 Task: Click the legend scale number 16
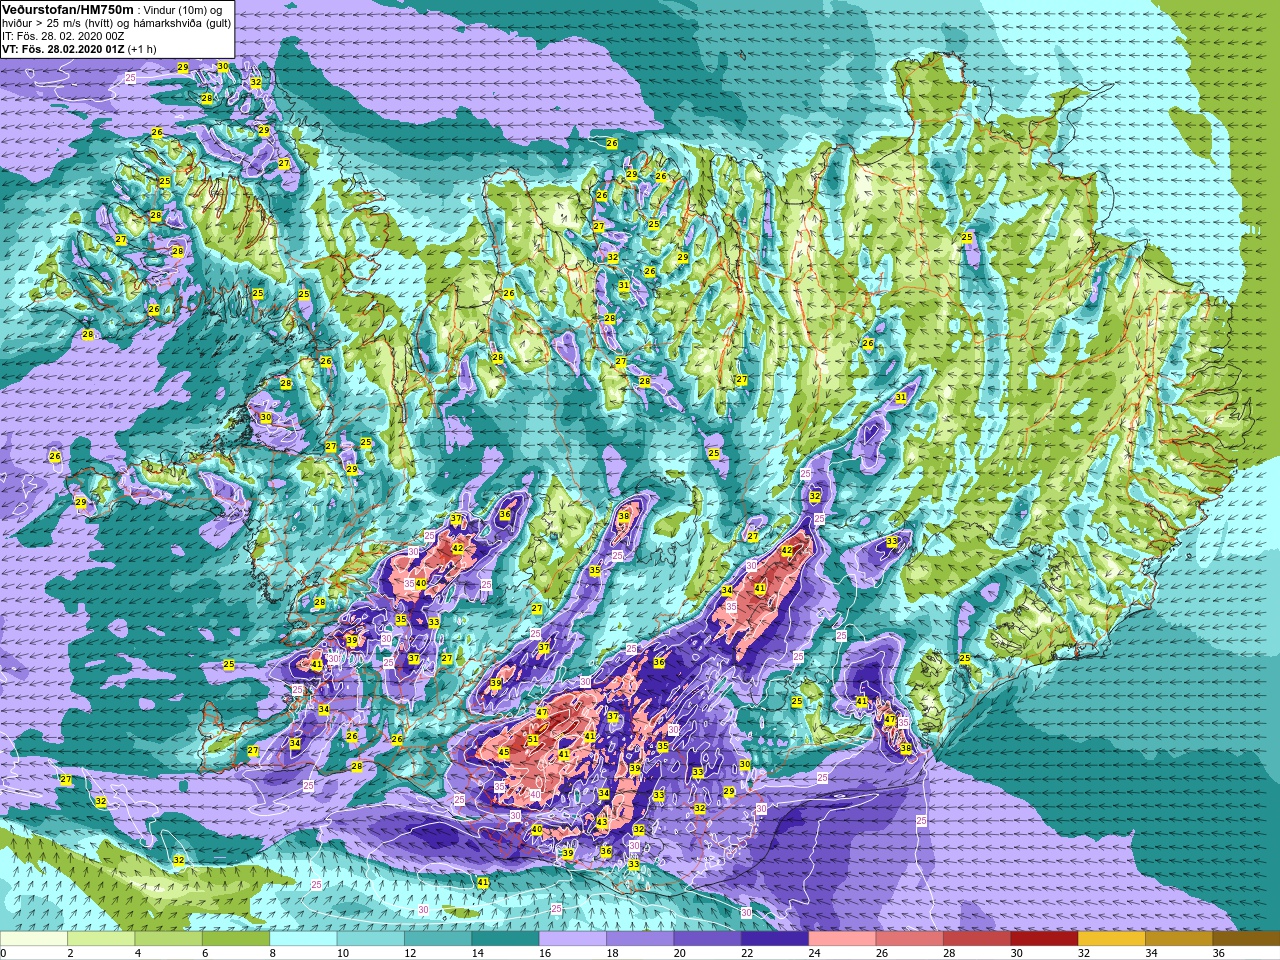coord(545,953)
